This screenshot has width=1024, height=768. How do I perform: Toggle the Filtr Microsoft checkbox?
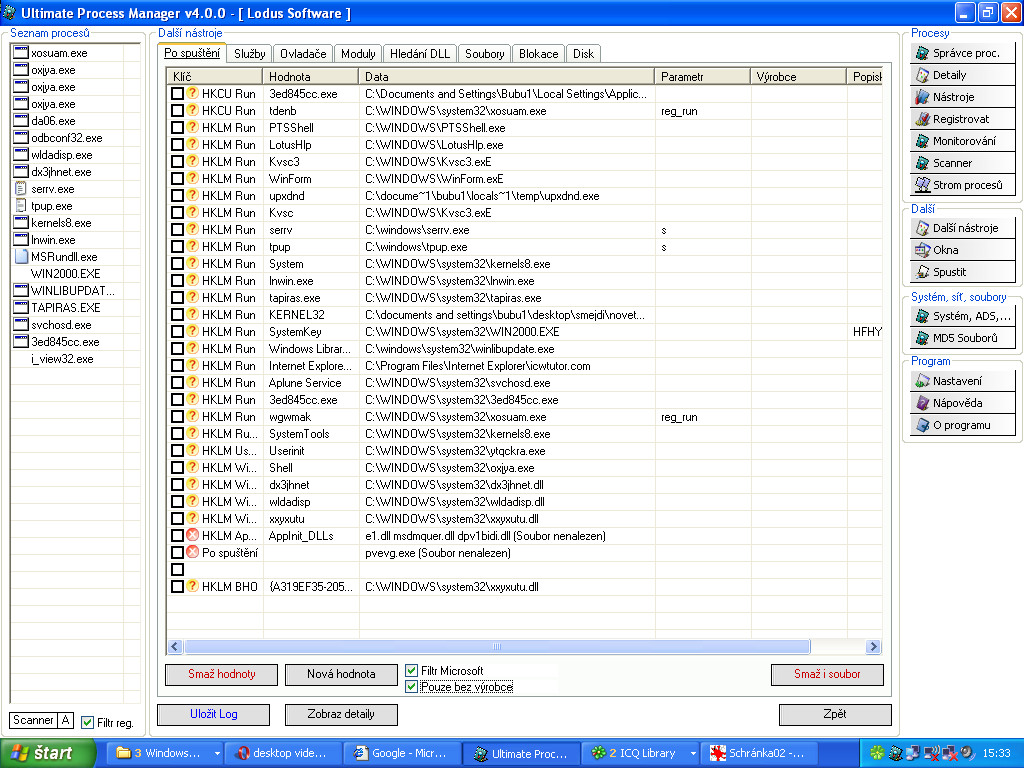point(411,671)
